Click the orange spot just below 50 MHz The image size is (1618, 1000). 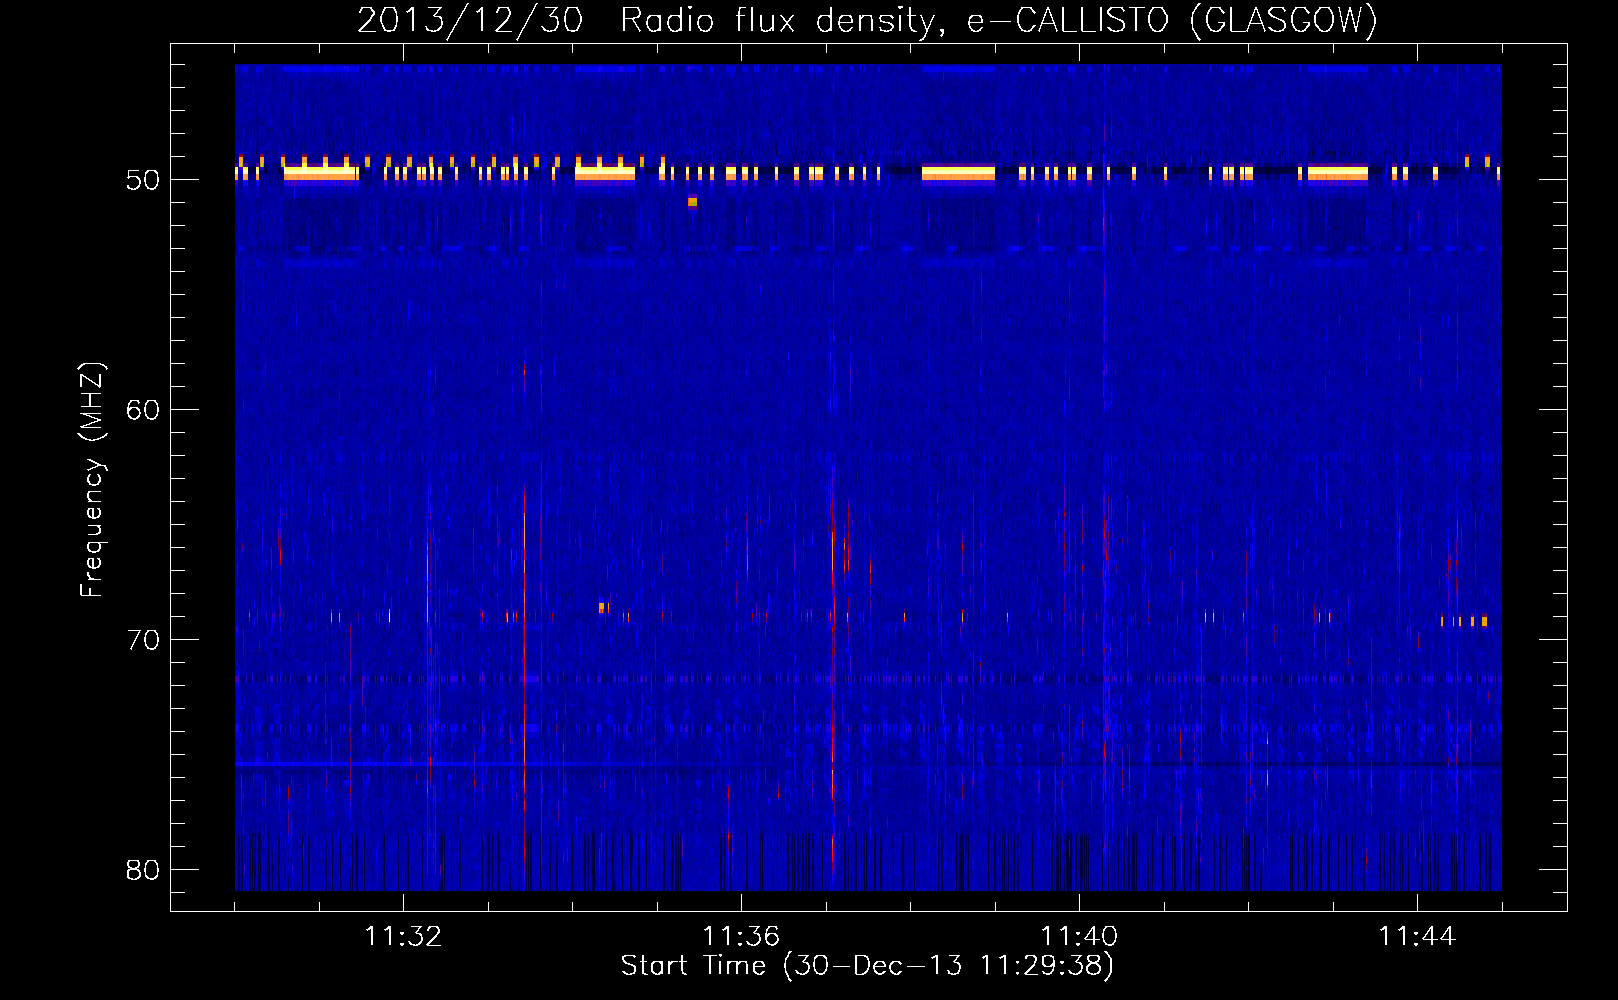tap(692, 202)
